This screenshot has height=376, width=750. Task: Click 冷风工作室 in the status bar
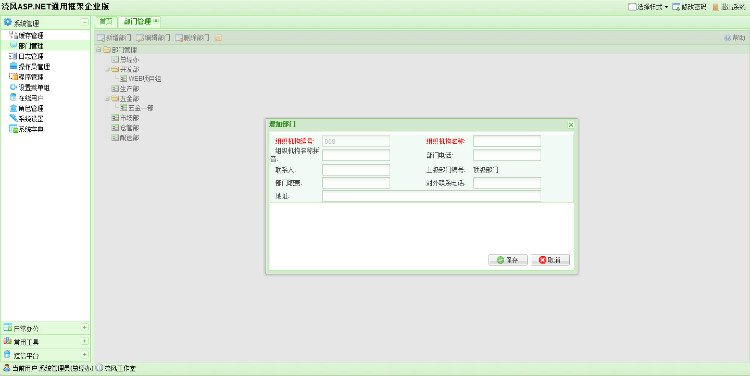point(116,368)
